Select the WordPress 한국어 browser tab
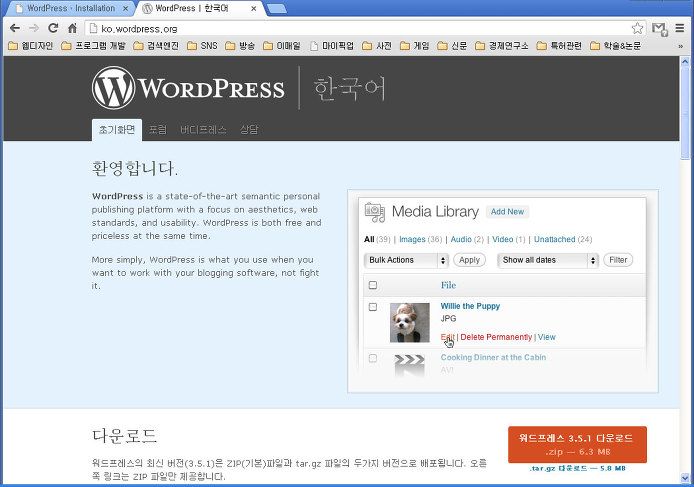 199,8
